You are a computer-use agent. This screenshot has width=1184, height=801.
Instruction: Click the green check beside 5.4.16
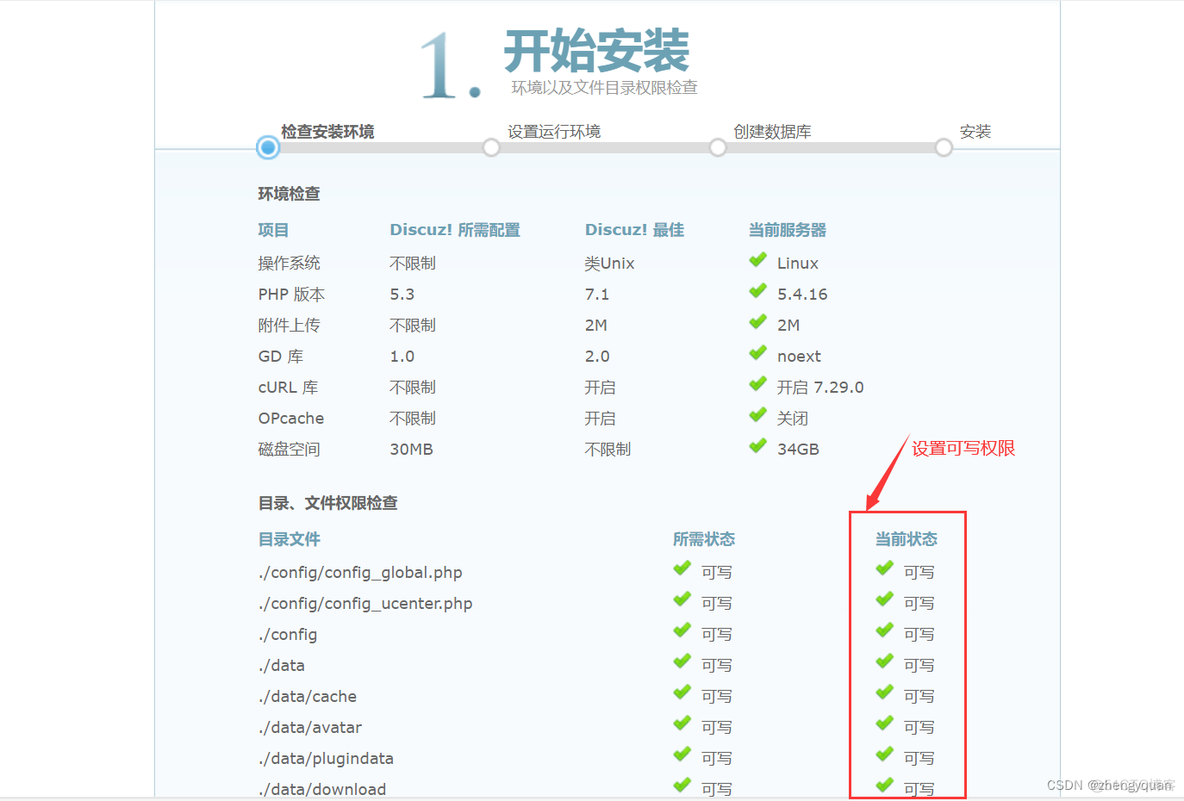758,291
